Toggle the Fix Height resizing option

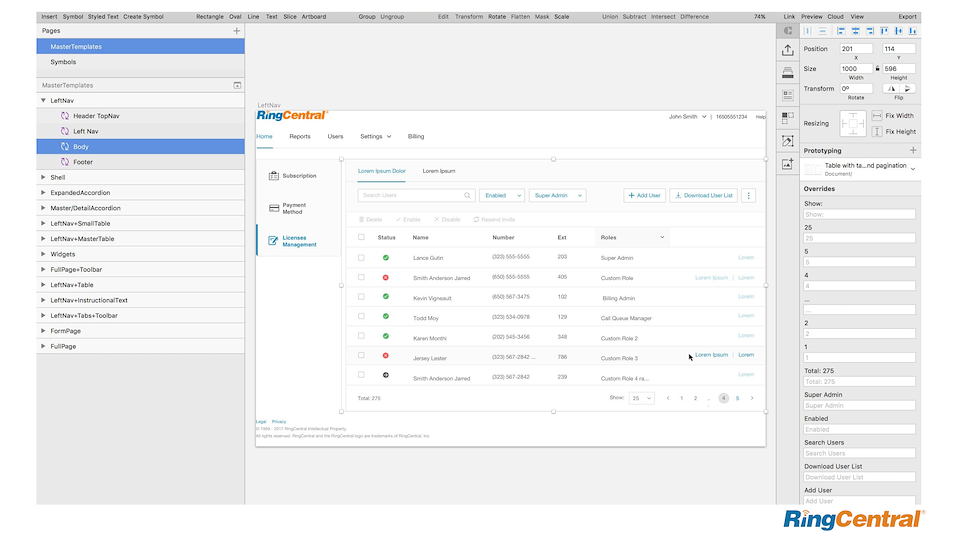pyautogui.click(x=877, y=131)
